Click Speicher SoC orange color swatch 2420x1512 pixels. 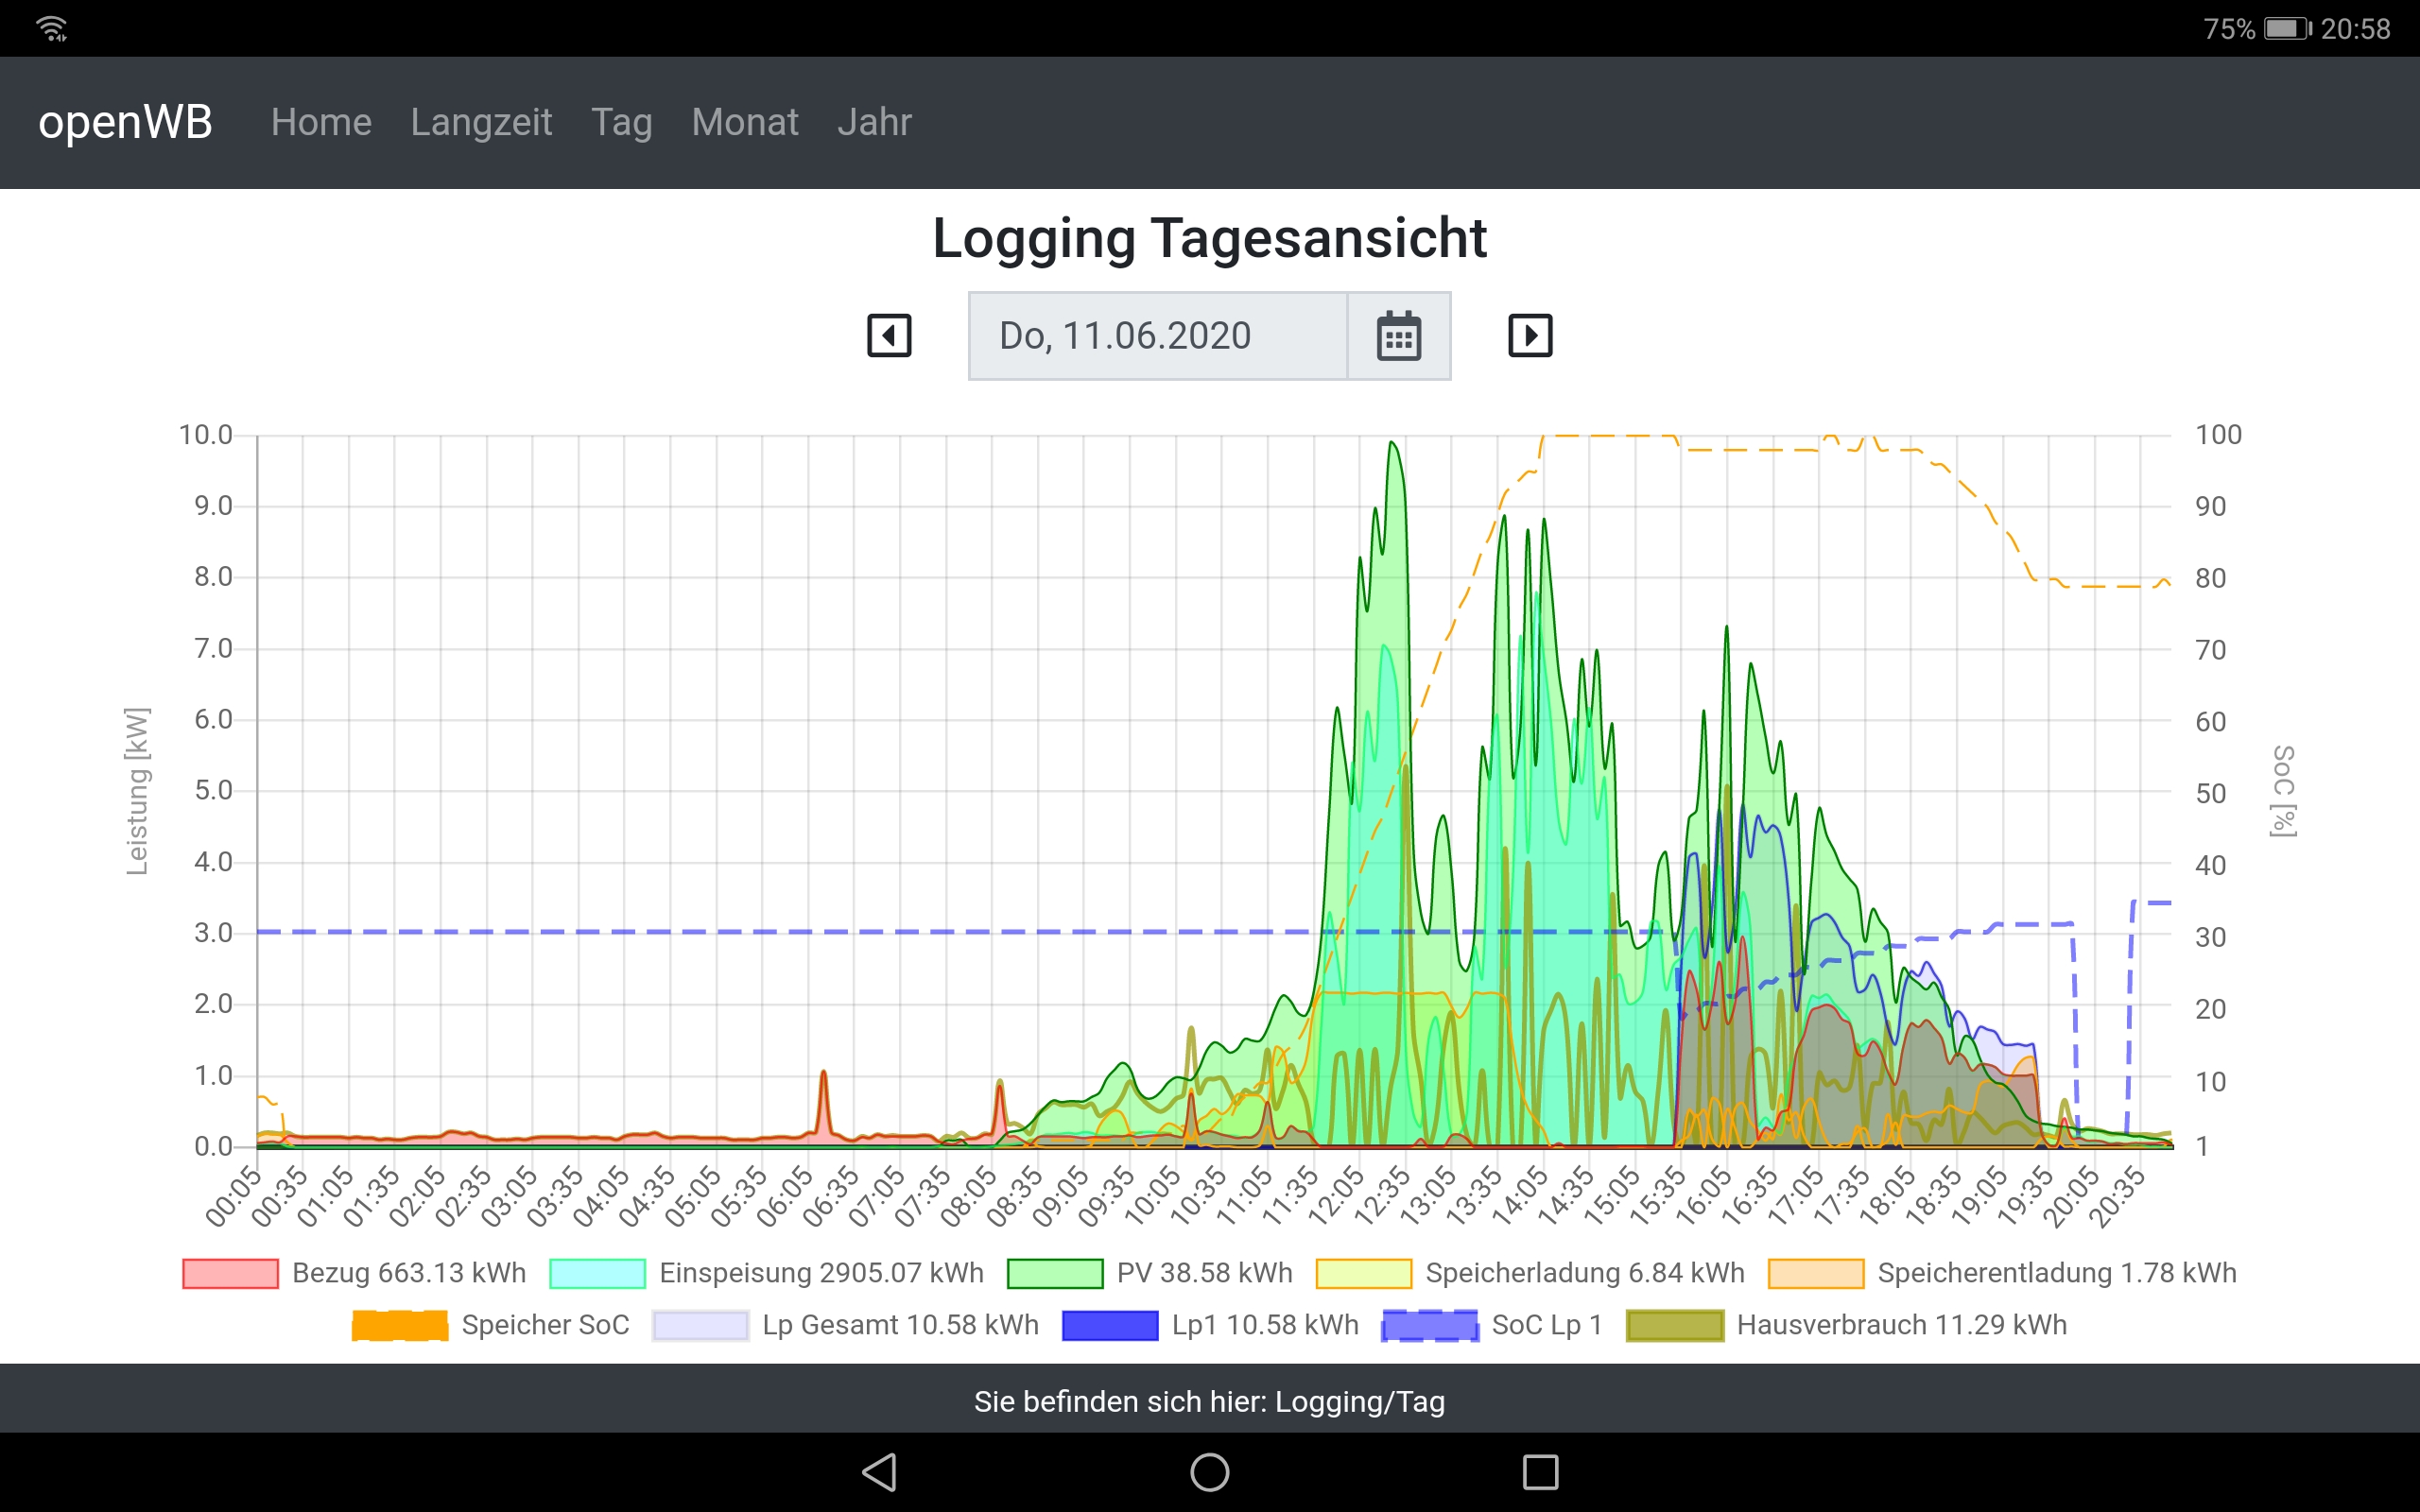pyautogui.click(x=400, y=1325)
